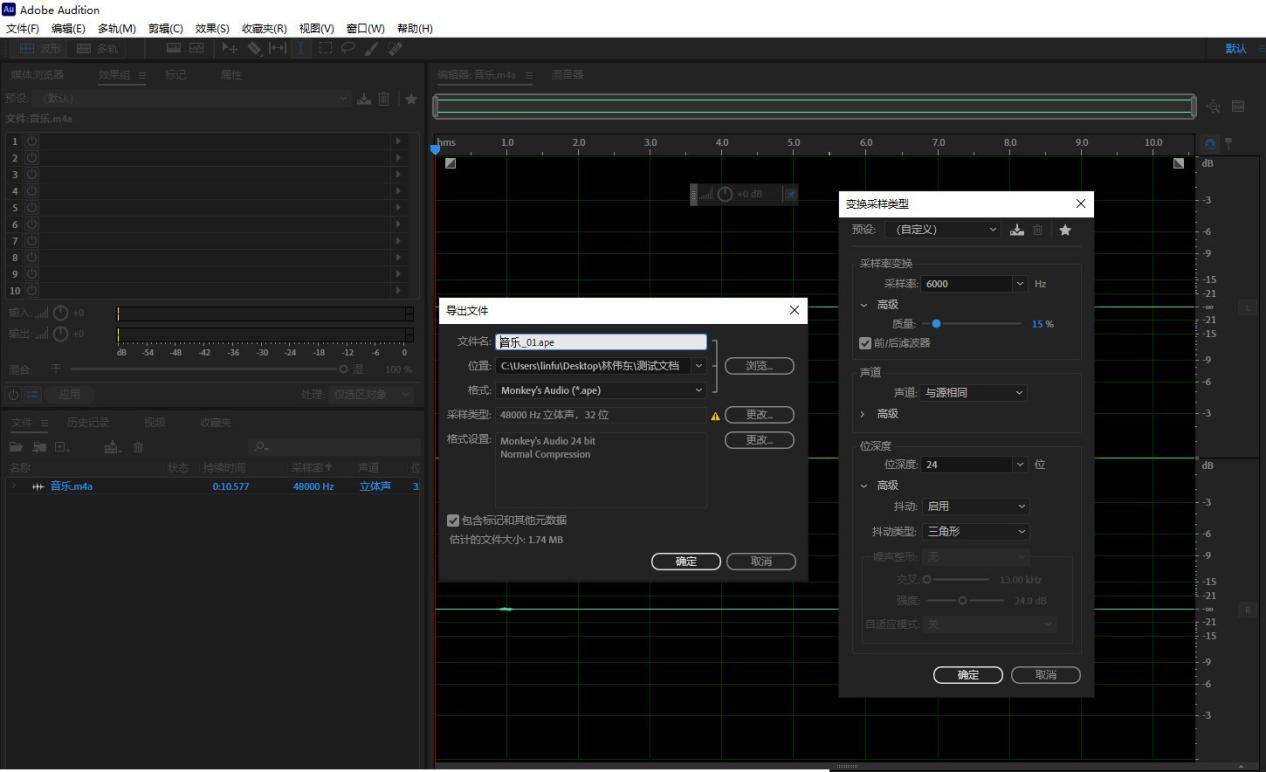Show spectral frequency display icon
The height and width of the screenshot is (772, 1266).
point(174,48)
